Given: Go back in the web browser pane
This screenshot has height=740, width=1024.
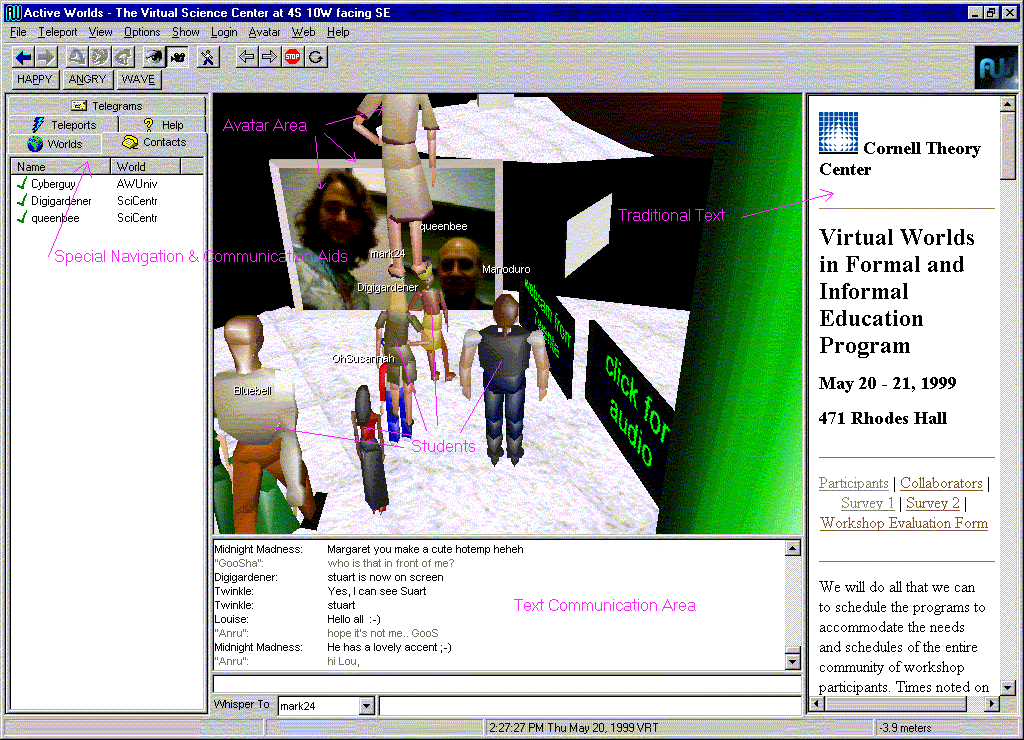Looking at the screenshot, I should [246, 57].
